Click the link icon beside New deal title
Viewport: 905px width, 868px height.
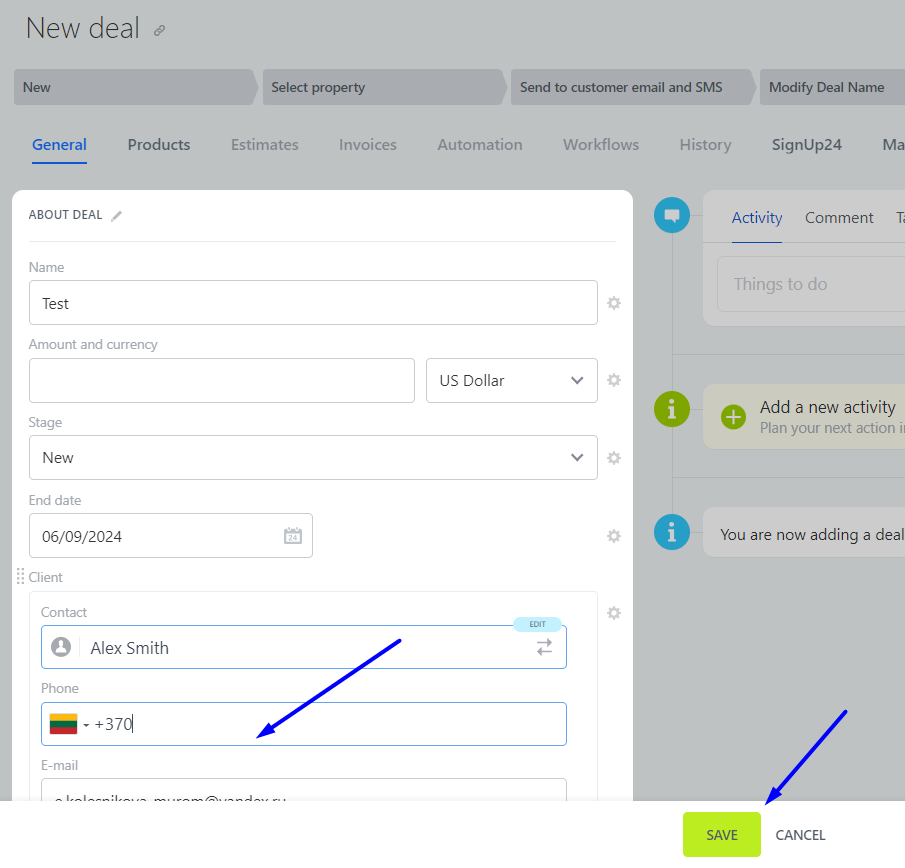160,31
